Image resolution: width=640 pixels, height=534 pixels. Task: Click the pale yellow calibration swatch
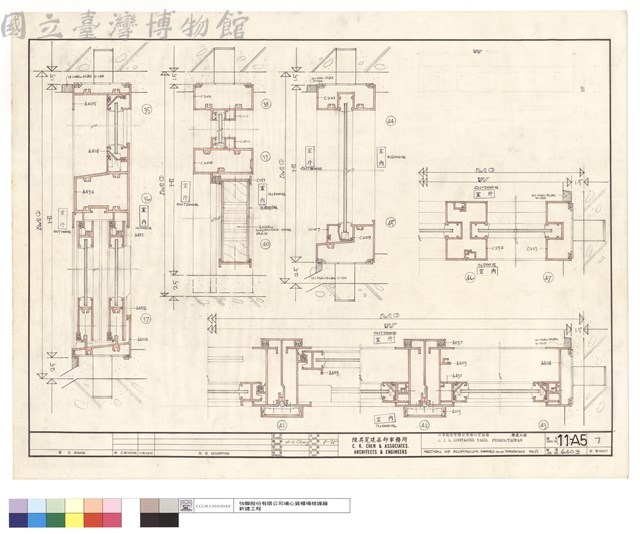pos(75,505)
